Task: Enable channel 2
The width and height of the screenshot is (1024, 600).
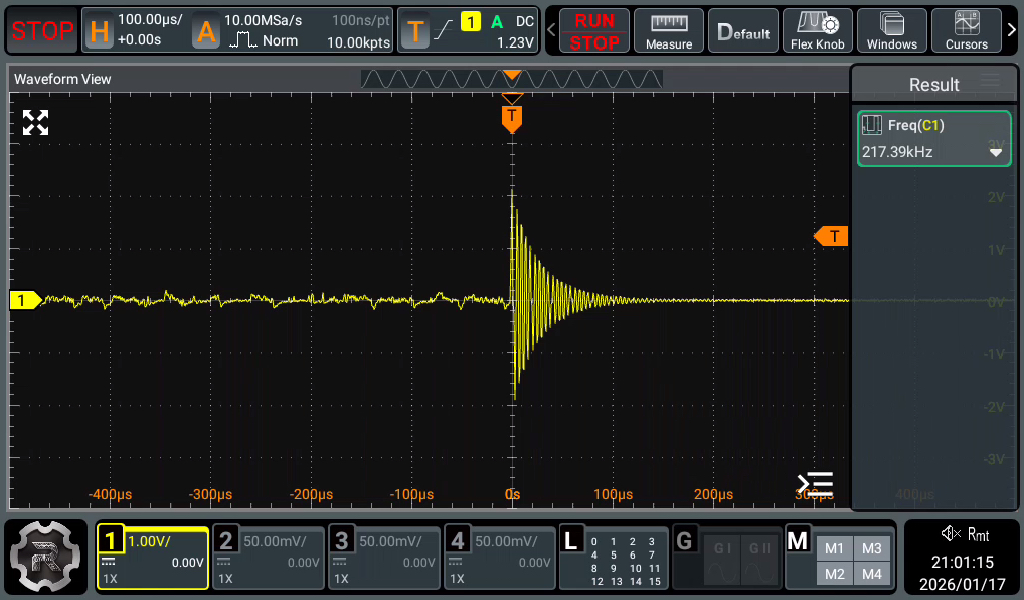Action: 268,558
